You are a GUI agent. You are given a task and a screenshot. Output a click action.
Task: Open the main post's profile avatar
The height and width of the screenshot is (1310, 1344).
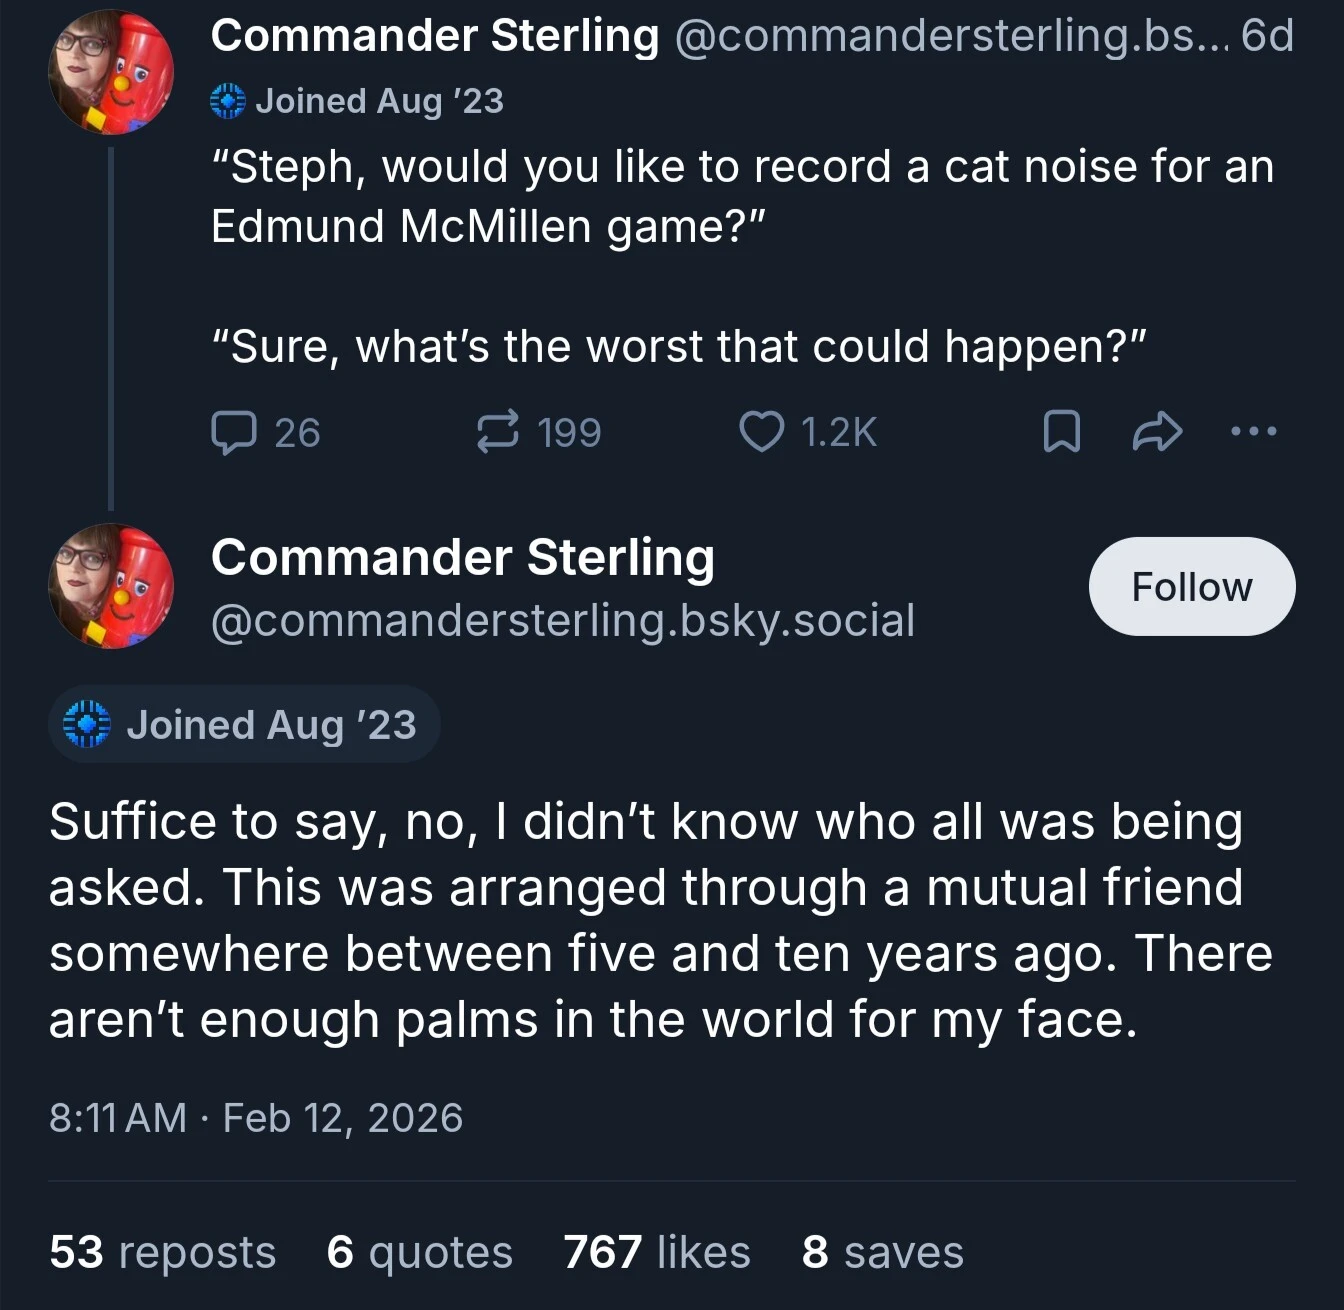pyautogui.click(x=111, y=586)
